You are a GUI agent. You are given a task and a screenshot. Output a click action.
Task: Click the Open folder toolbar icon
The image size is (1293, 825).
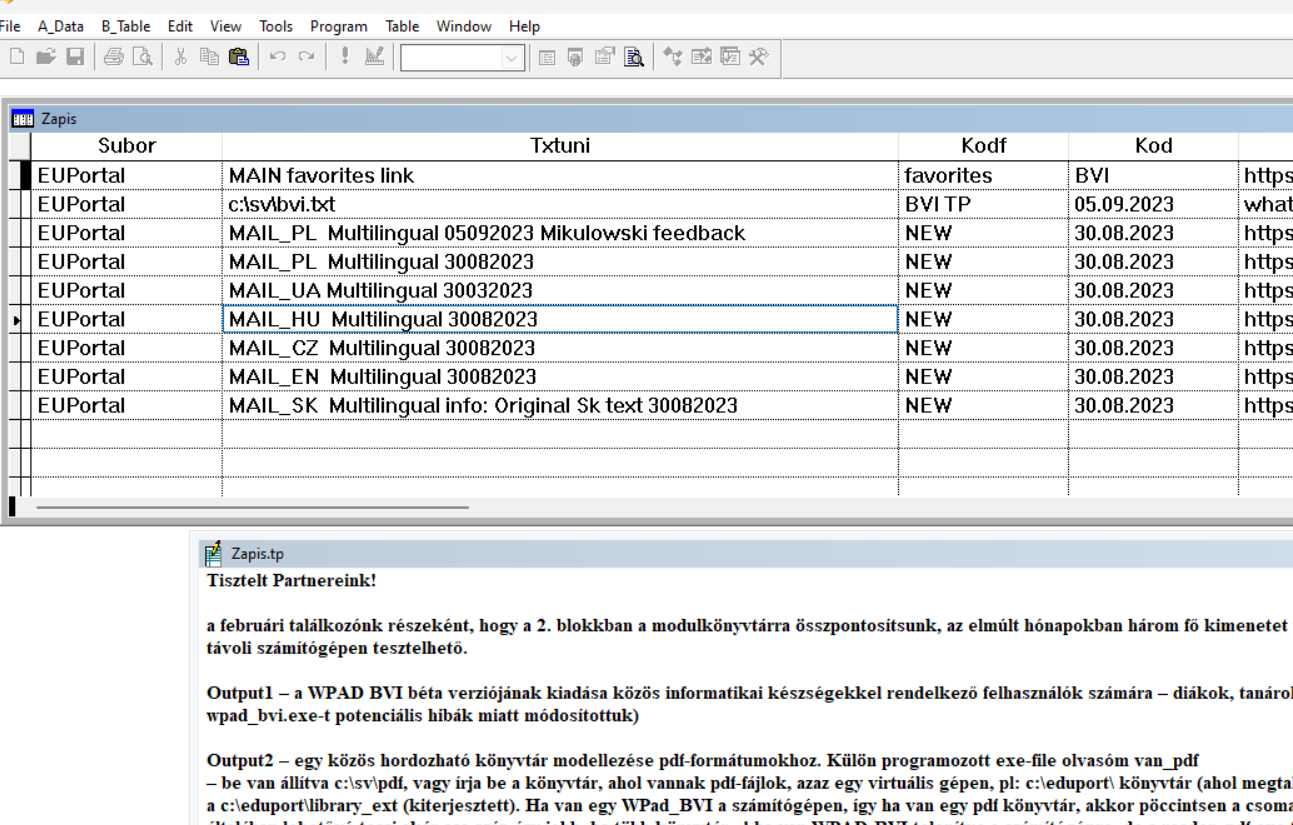pos(46,58)
